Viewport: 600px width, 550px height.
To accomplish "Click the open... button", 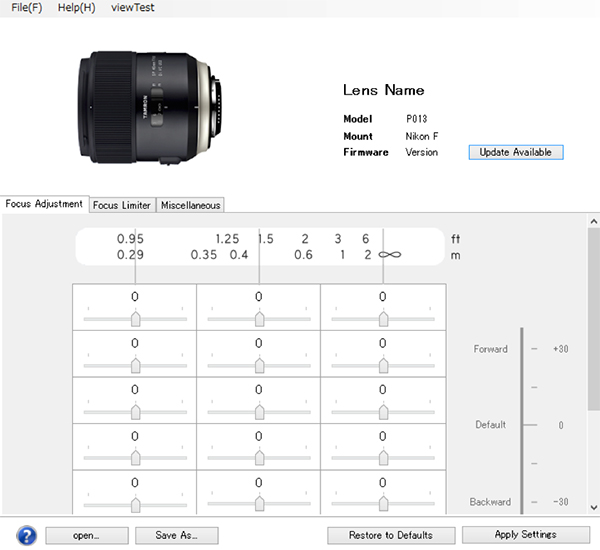I will click(86, 535).
